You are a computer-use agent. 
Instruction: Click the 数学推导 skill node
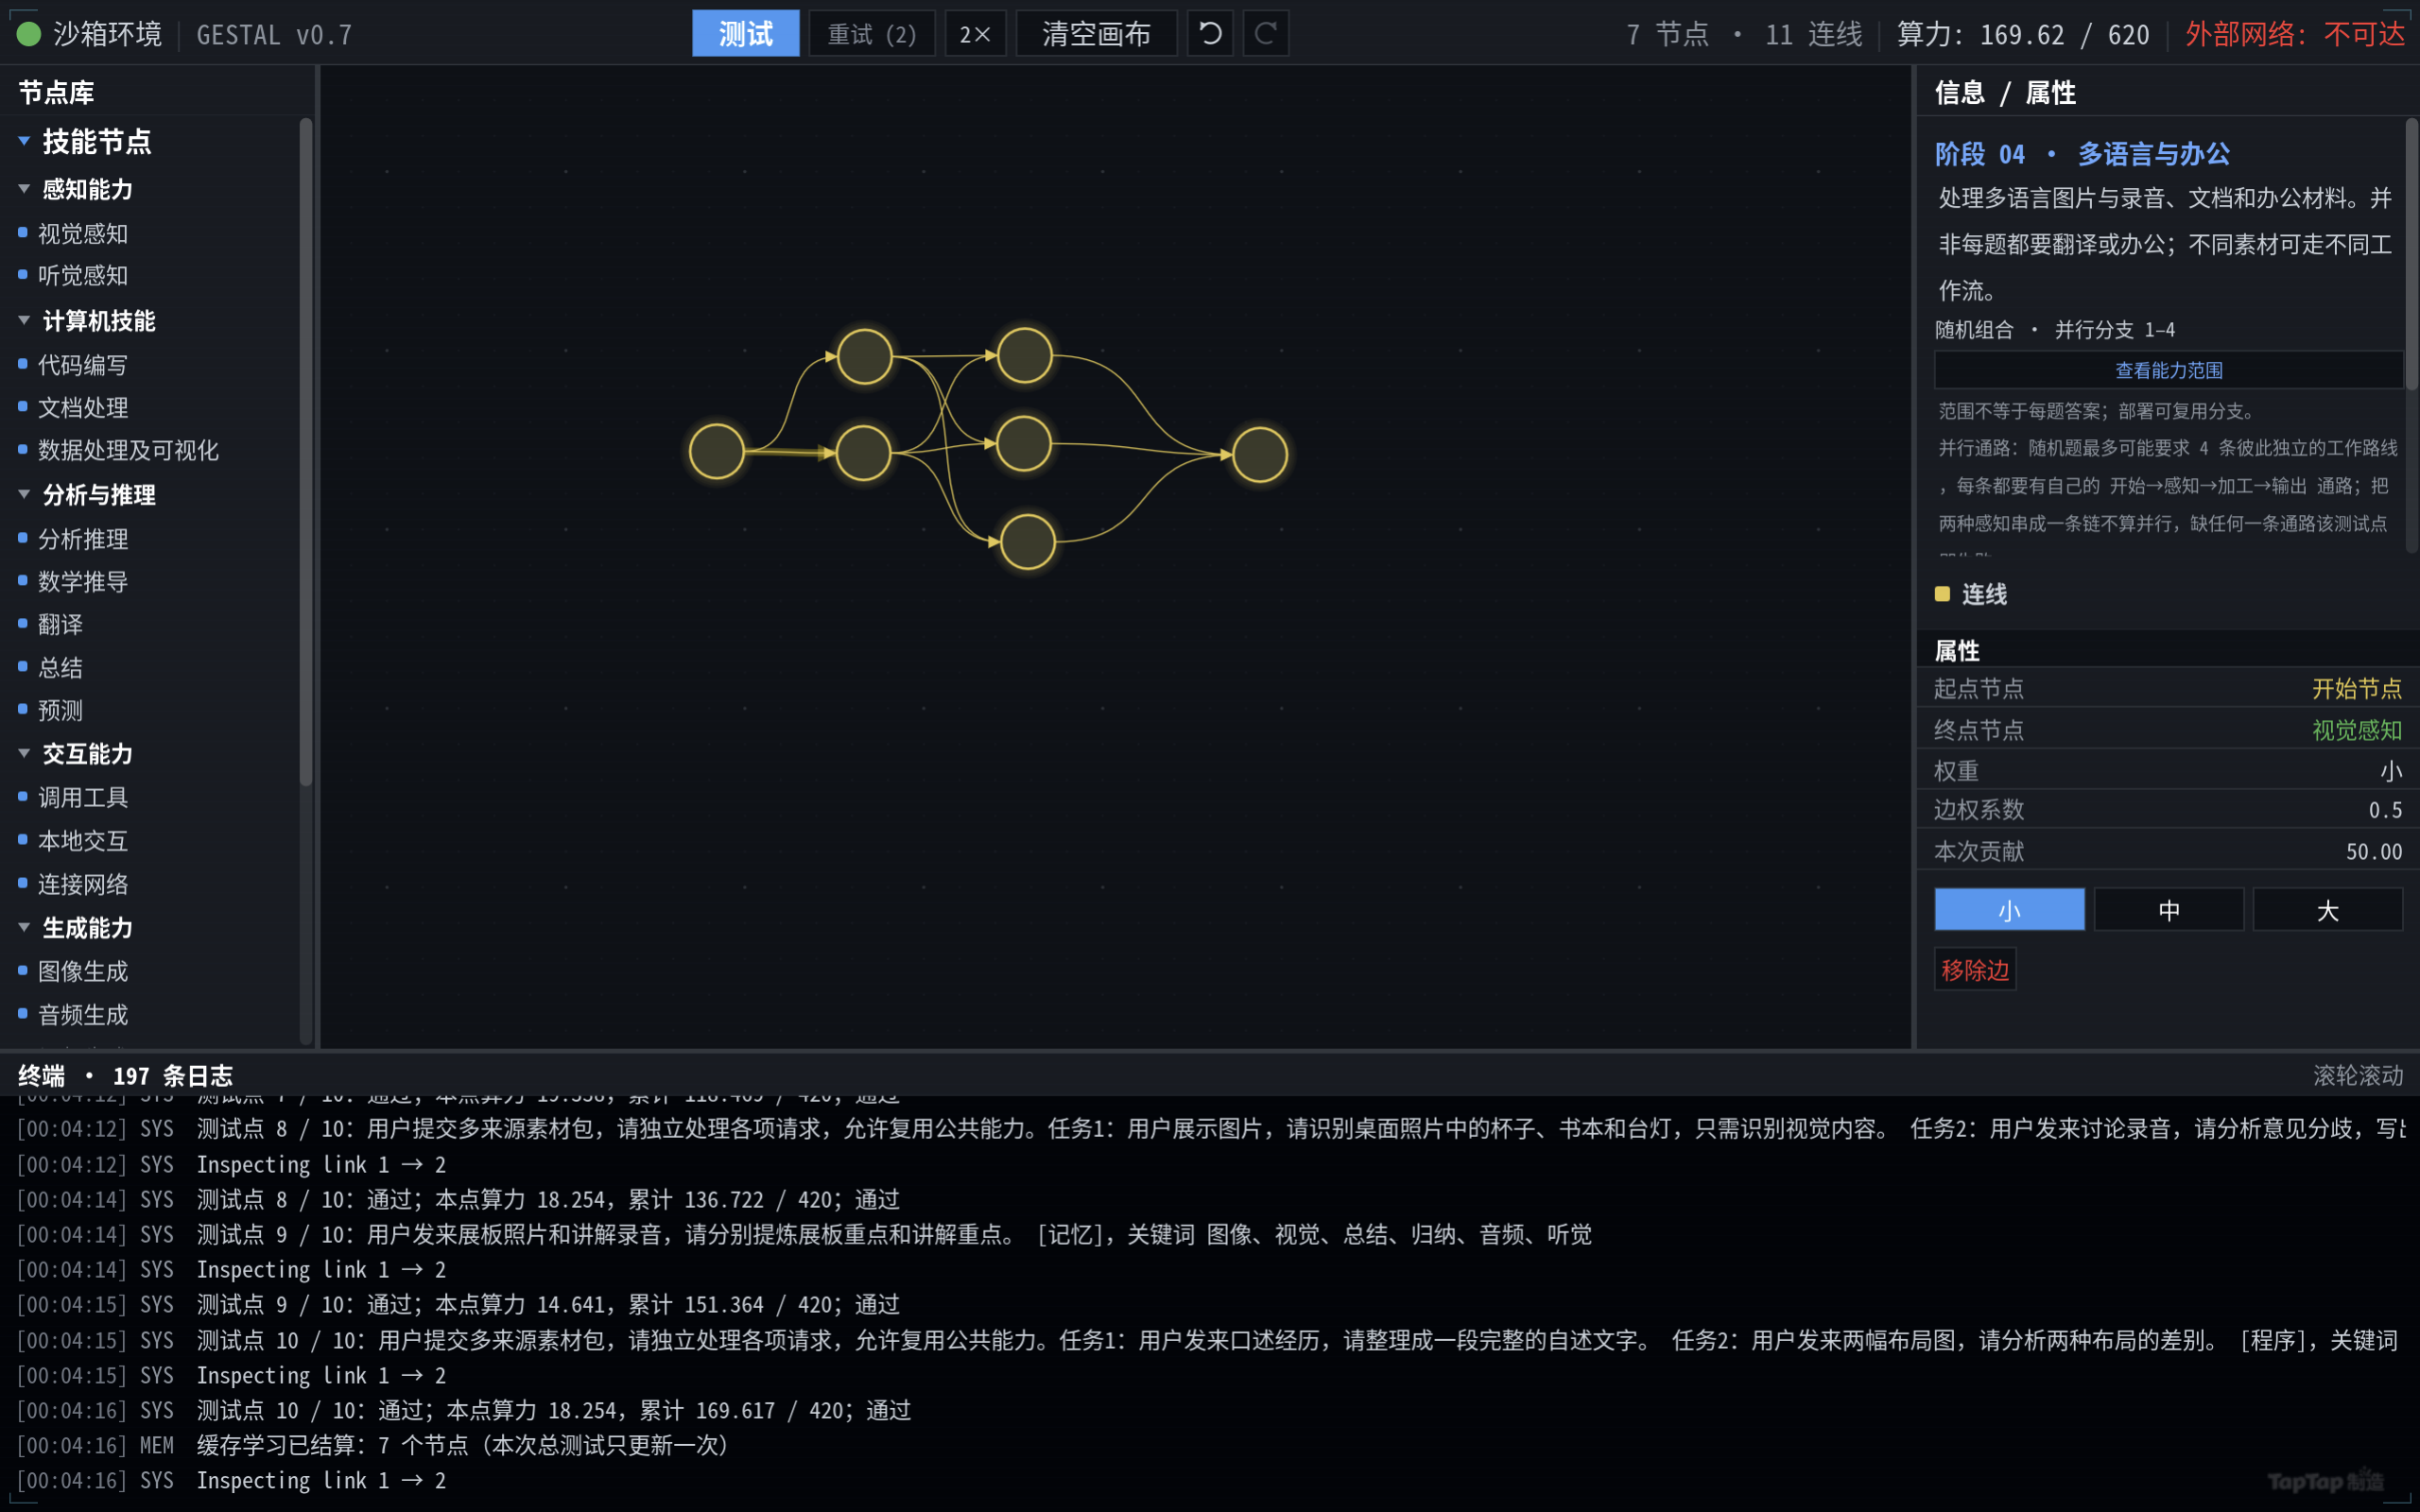[82, 581]
